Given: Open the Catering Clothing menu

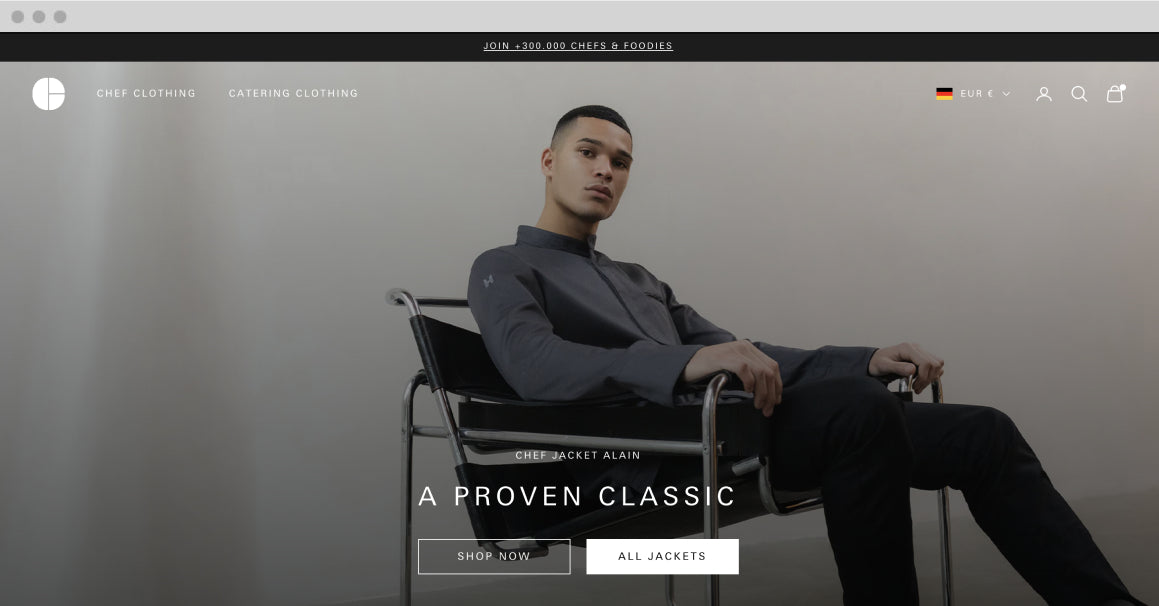Looking at the screenshot, I should (x=293, y=94).
